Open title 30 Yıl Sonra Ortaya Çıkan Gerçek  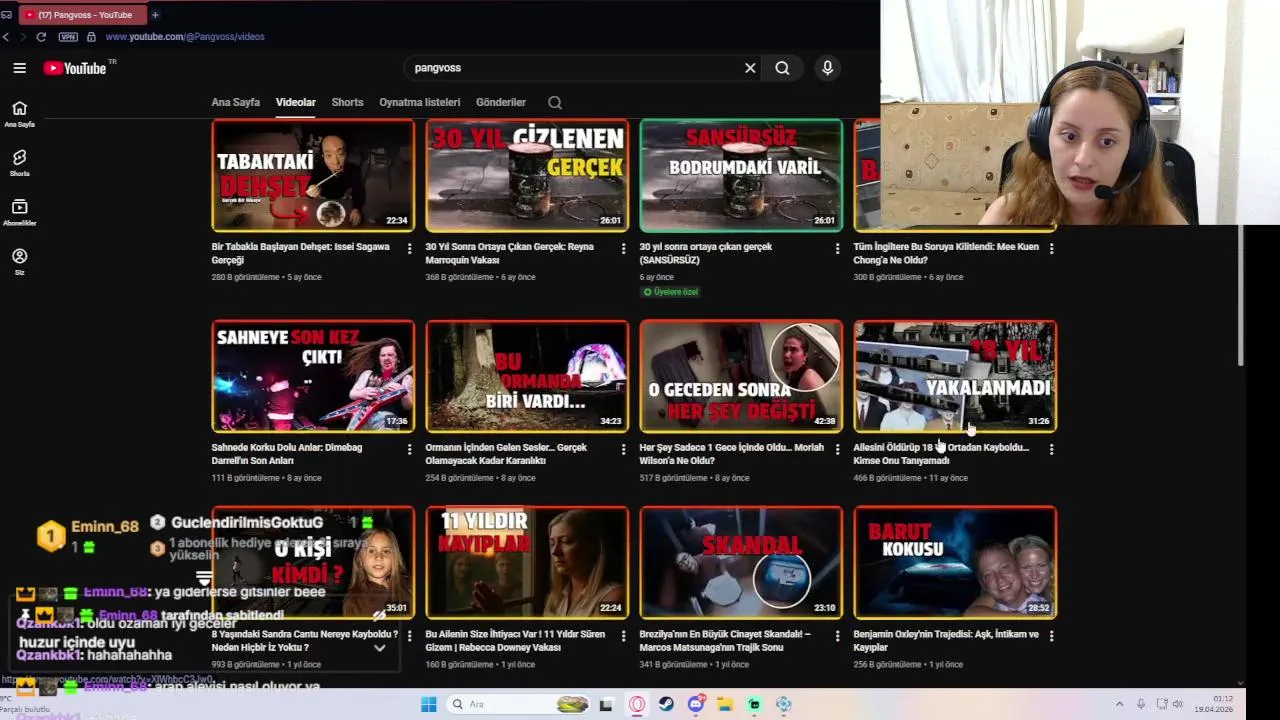tap(510, 253)
